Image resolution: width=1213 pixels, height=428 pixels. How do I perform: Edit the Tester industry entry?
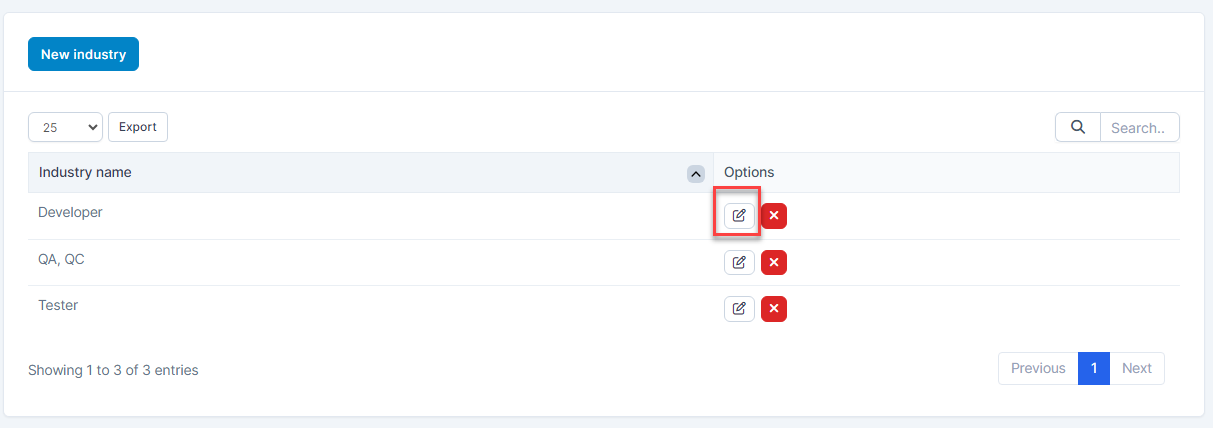pos(739,308)
